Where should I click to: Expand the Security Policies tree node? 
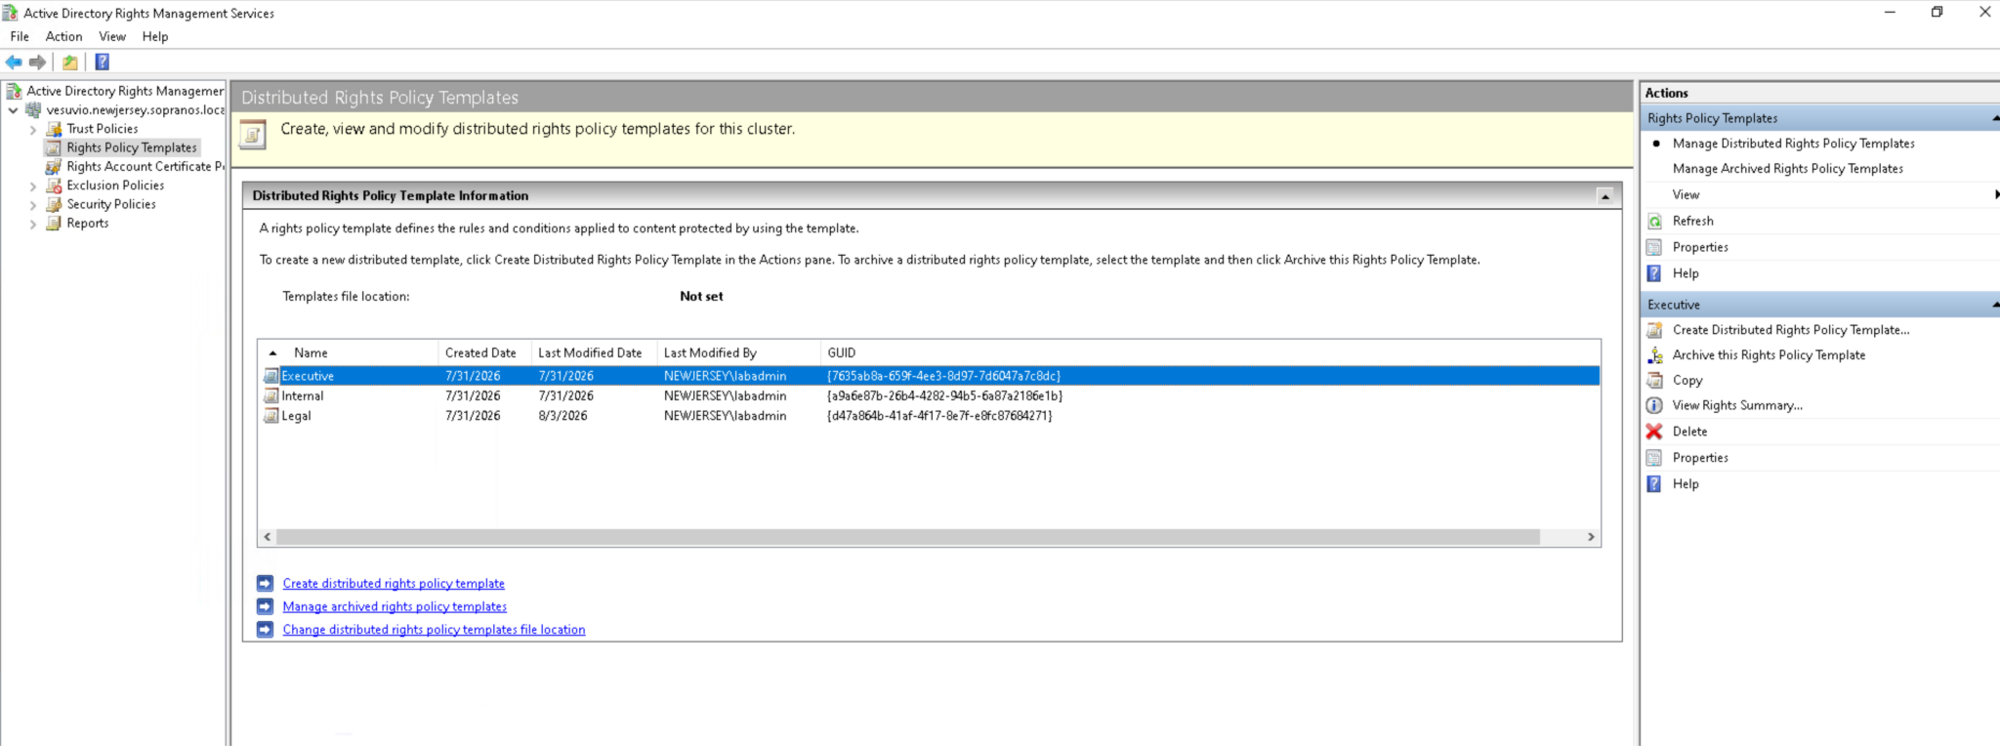pyautogui.click(x=33, y=205)
